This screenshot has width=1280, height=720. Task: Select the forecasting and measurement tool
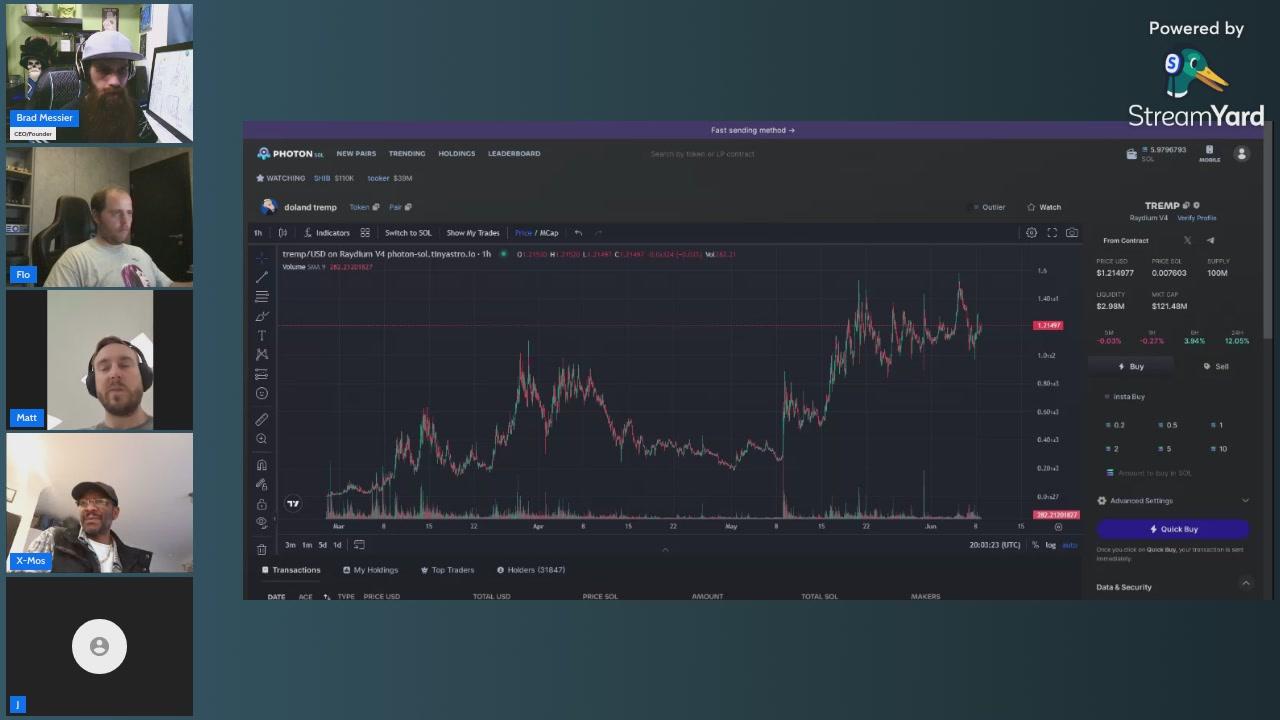pyautogui.click(x=262, y=374)
